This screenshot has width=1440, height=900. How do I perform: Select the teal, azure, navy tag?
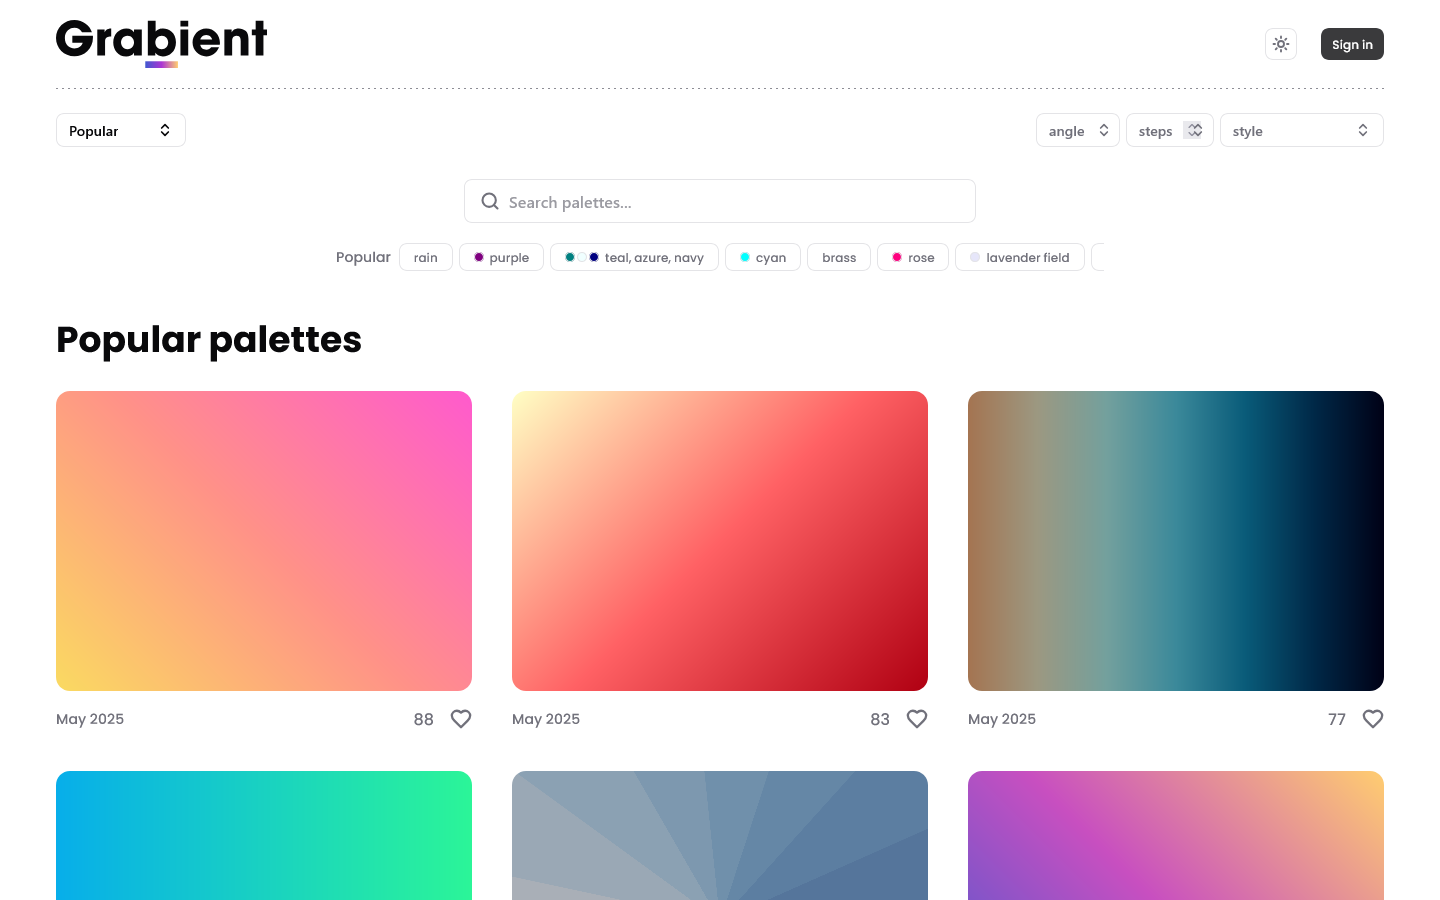[634, 257]
